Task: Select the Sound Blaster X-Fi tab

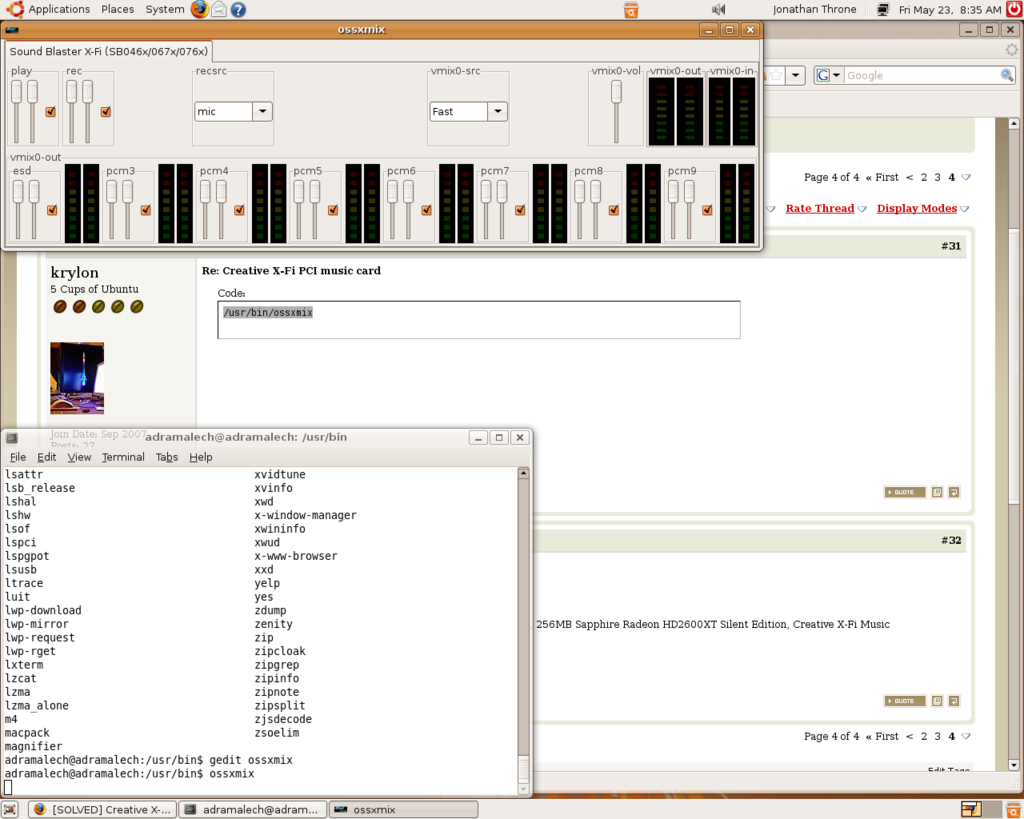Action: click(108, 52)
